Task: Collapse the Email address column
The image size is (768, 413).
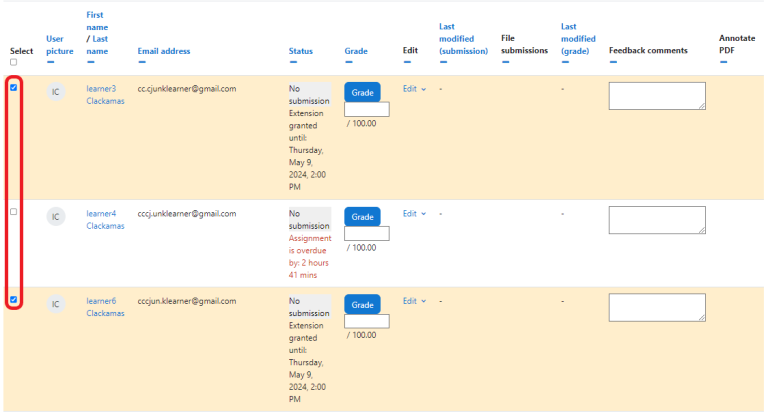Action: pos(142,62)
